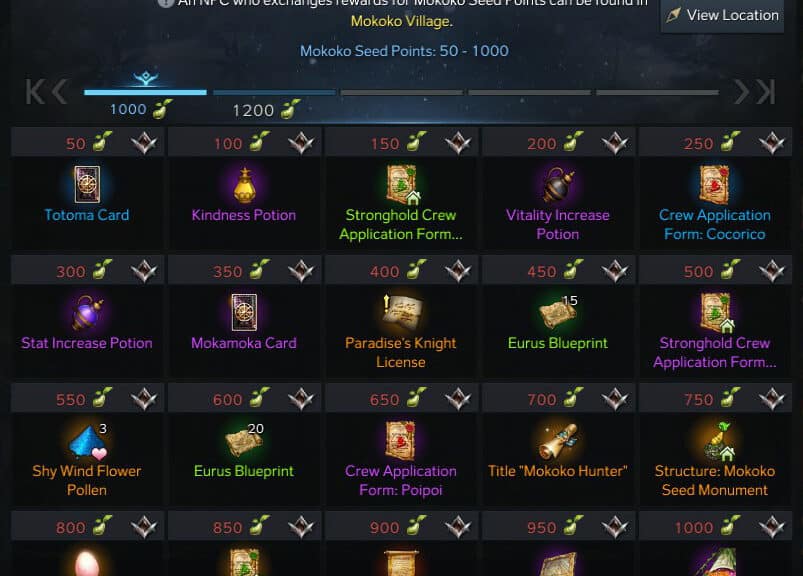The width and height of the screenshot is (803, 576).
Task: Click the third segment of tier progress bar
Action: [402, 93]
